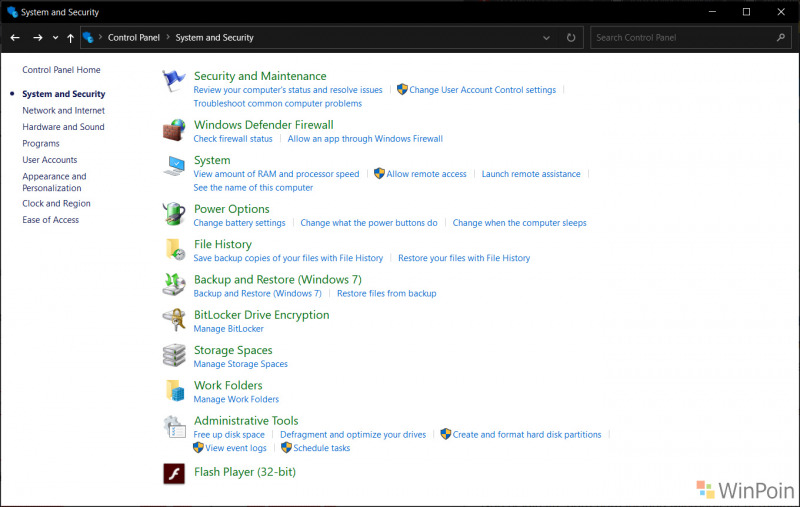This screenshot has height=507, width=800.
Task: Click the Power Options battery icon
Action: tap(174, 214)
